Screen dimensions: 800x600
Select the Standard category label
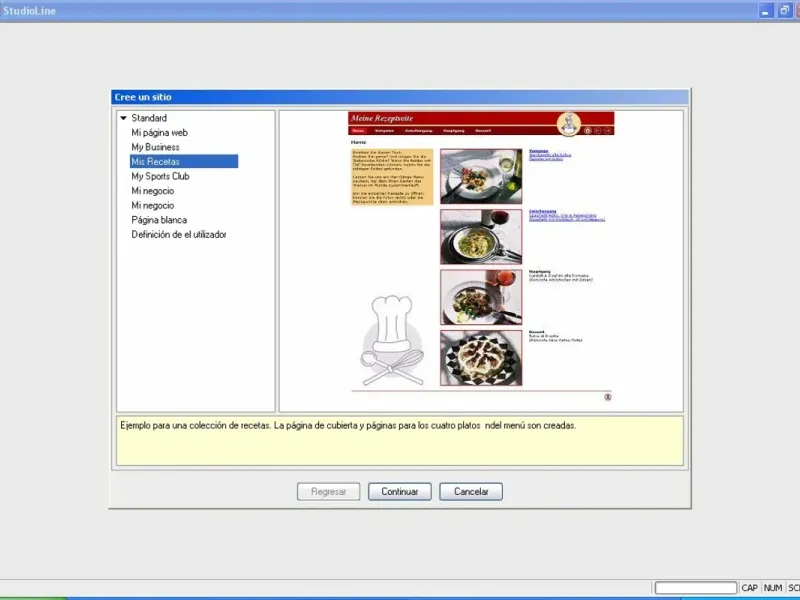(149, 118)
